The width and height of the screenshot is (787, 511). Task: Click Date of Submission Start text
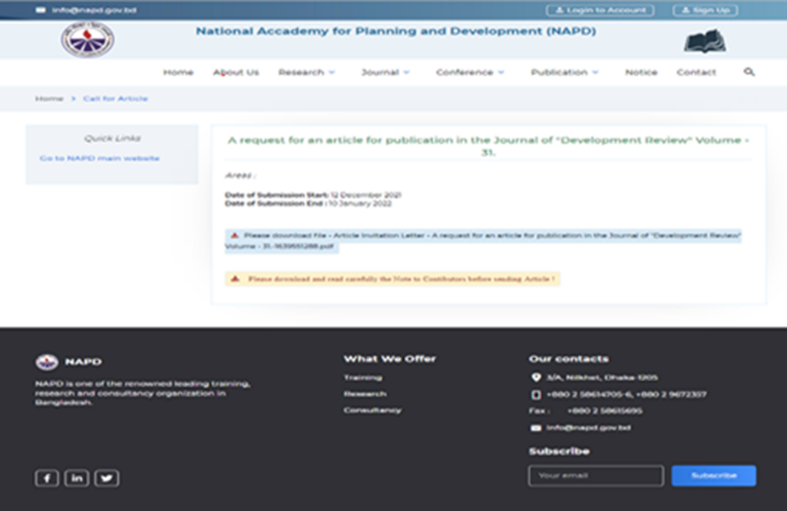313,195
